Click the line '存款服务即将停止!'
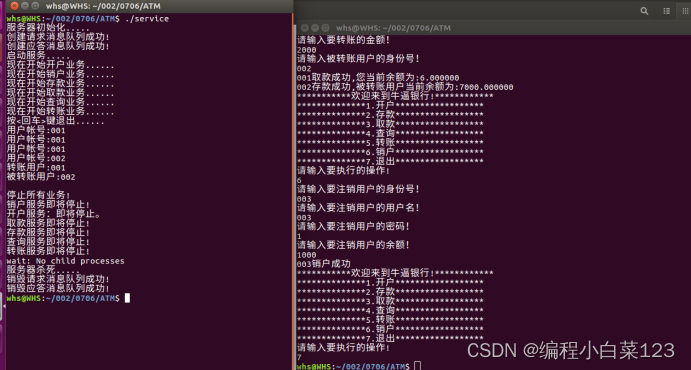The width and height of the screenshot is (691, 370). [48, 233]
